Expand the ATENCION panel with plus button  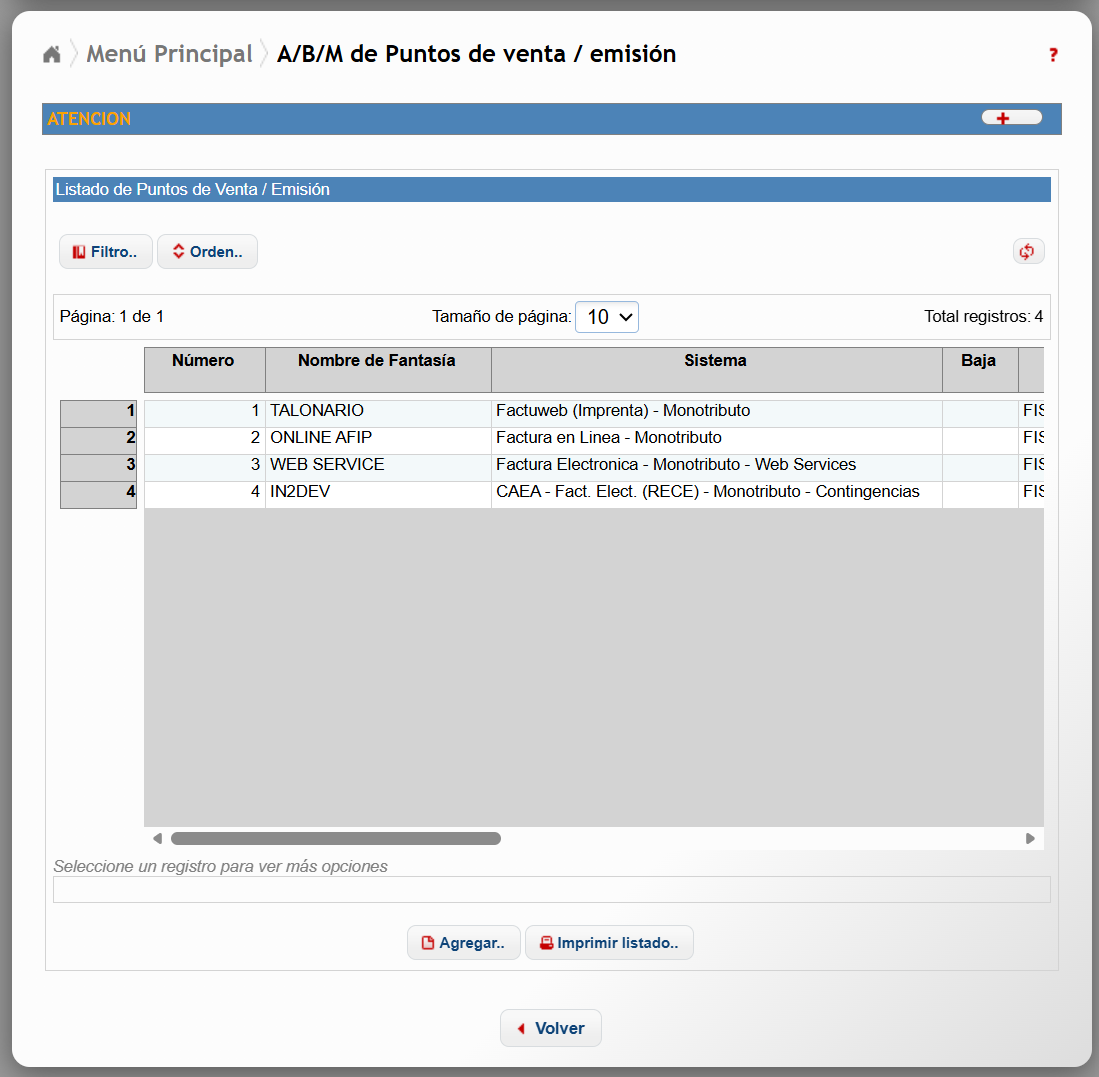(x=1011, y=118)
